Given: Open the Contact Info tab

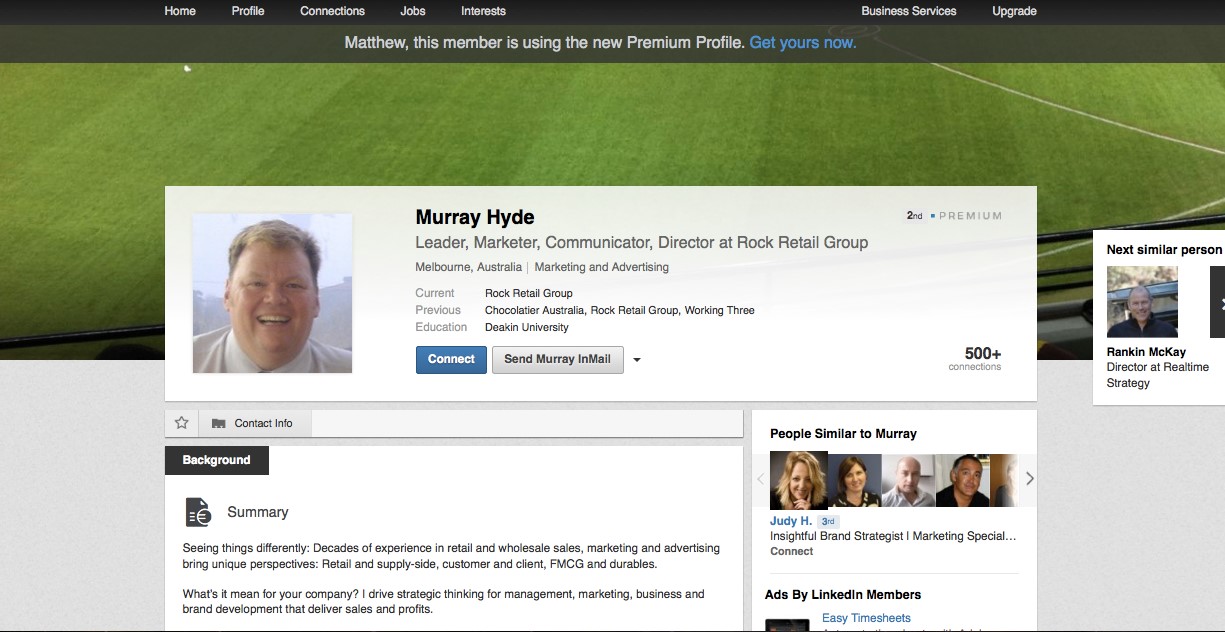Looking at the screenshot, I should coord(255,424).
